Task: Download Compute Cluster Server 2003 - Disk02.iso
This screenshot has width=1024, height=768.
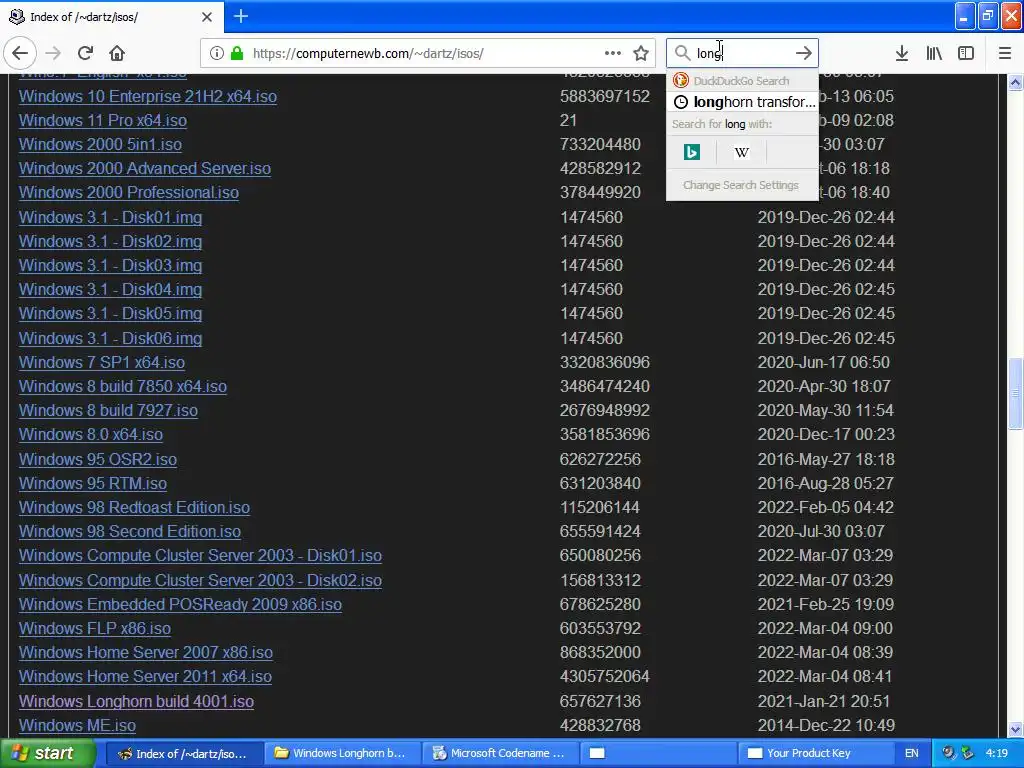Action: point(200,580)
